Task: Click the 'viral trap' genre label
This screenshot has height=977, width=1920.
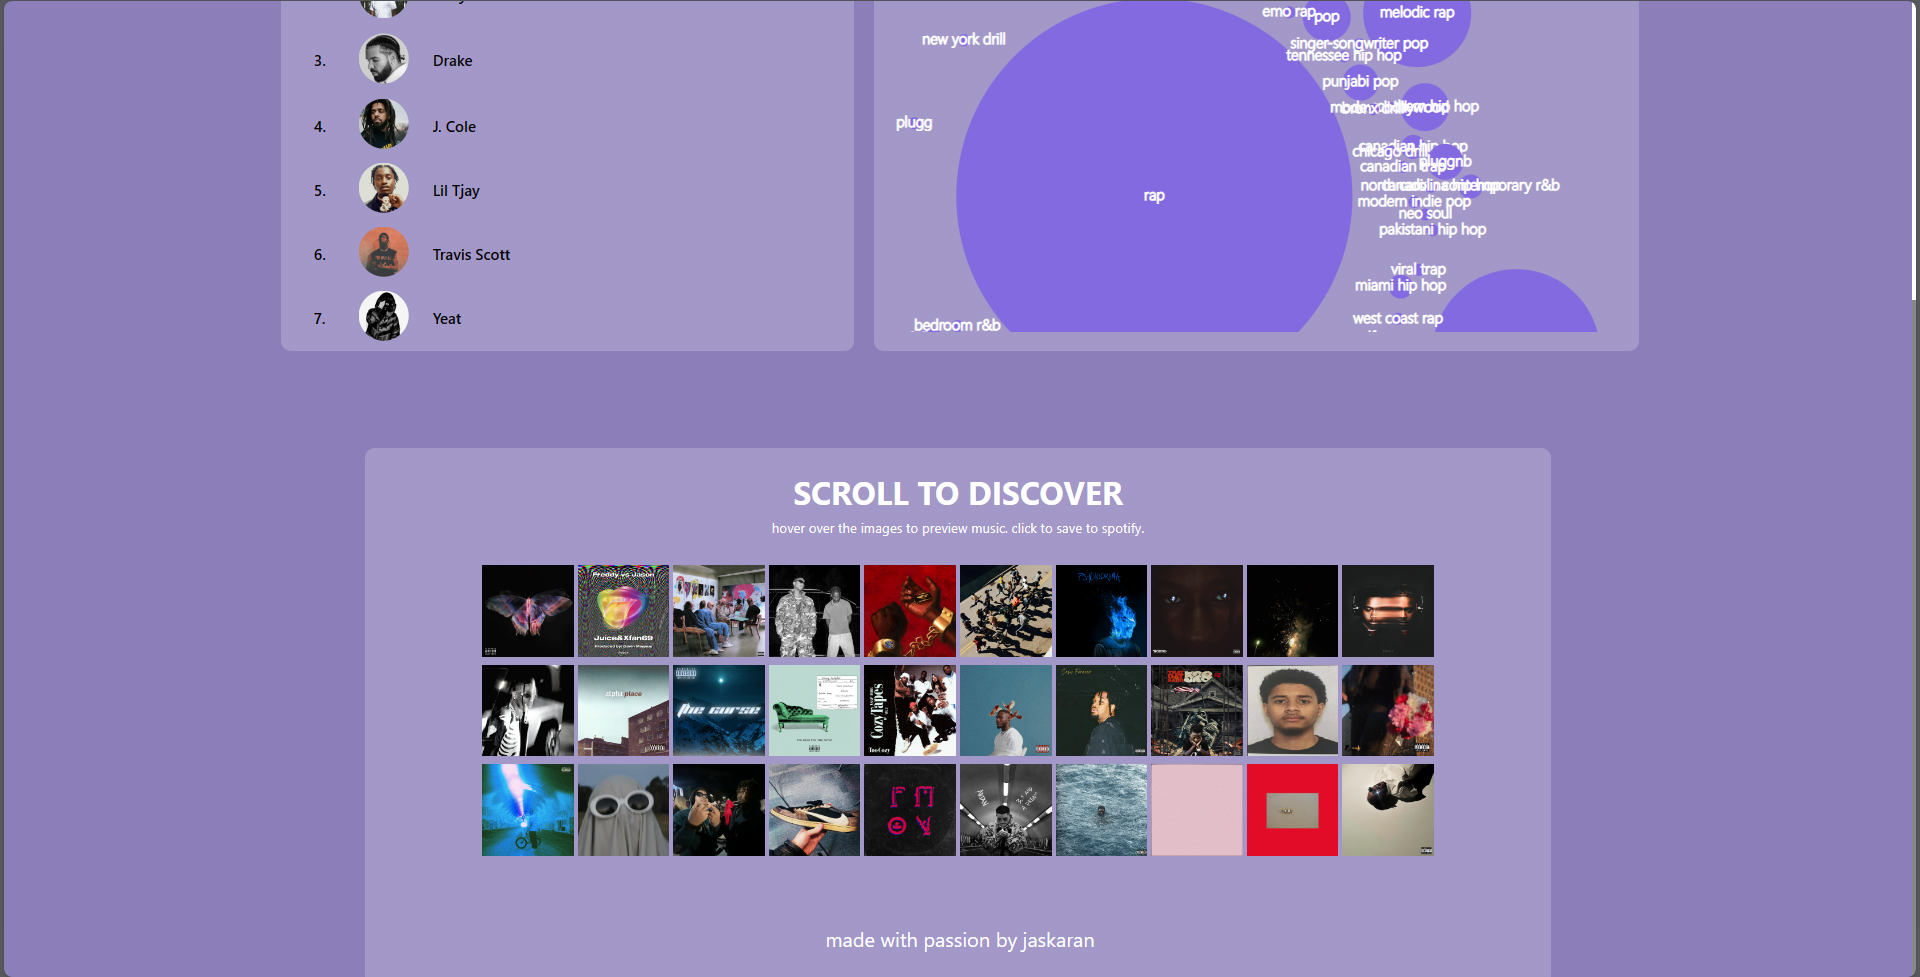Action: tap(1418, 270)
